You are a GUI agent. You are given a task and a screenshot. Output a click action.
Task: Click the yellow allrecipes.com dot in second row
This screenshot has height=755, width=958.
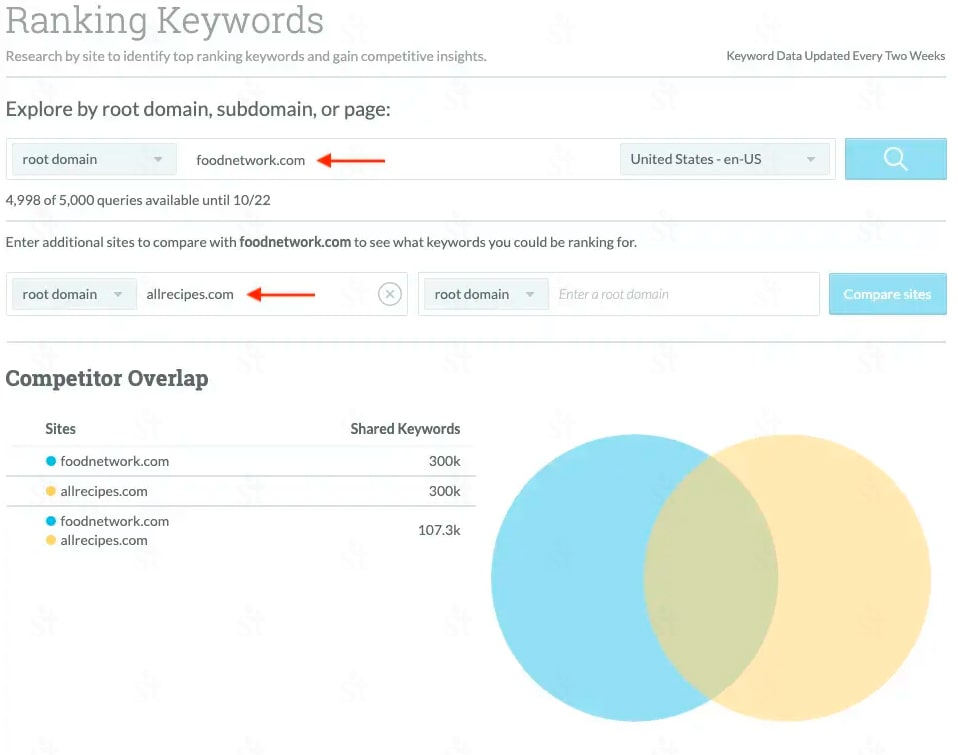[x=51, y=491]
